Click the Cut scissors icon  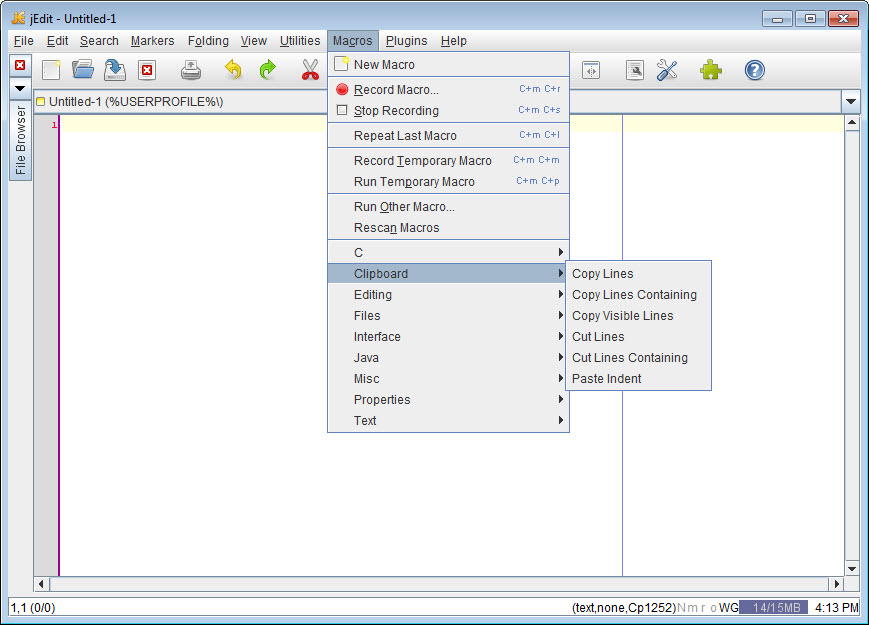click(x=310, y=70)
